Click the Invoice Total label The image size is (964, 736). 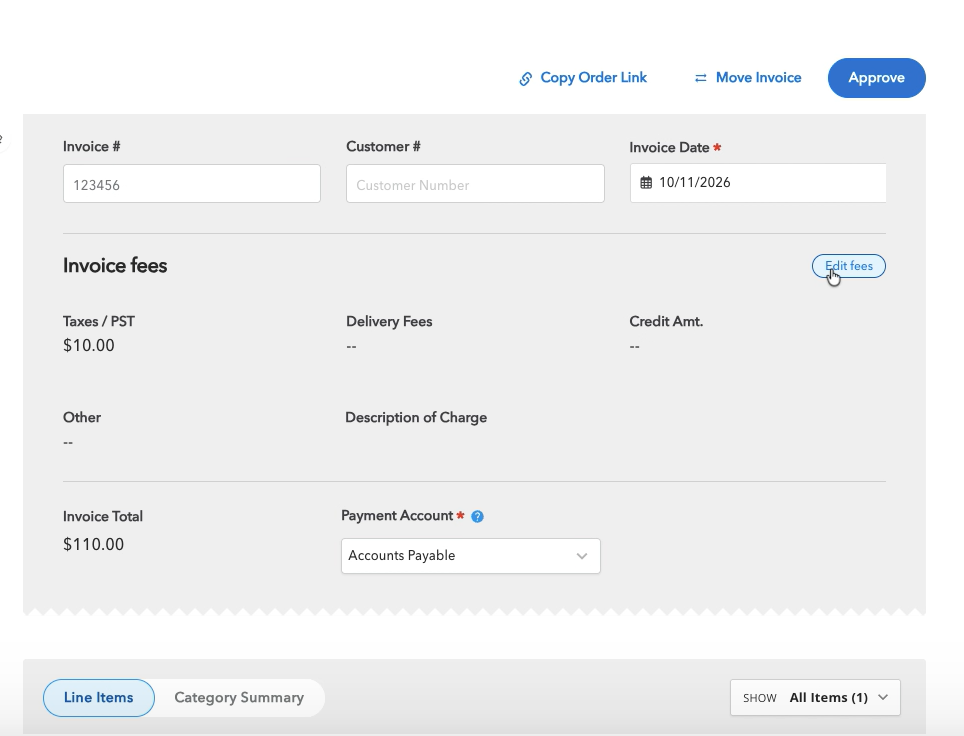pyautogui.click(x=103, y=516)
